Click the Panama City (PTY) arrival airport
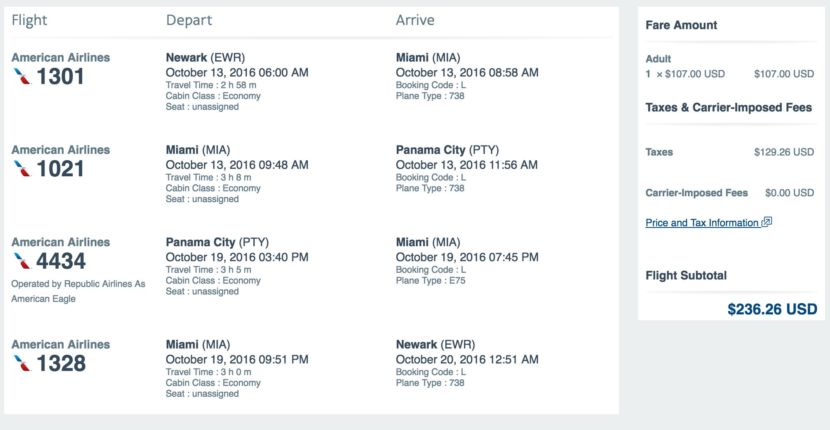 [x=447, y=150]
